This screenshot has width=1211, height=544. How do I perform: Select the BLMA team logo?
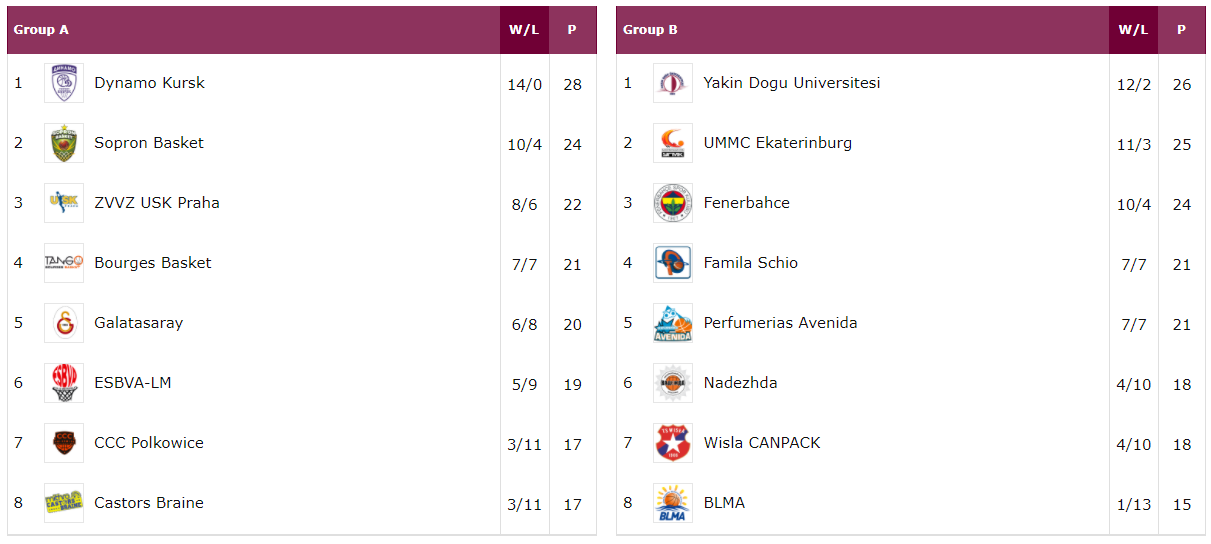click(x=673, y=503)
